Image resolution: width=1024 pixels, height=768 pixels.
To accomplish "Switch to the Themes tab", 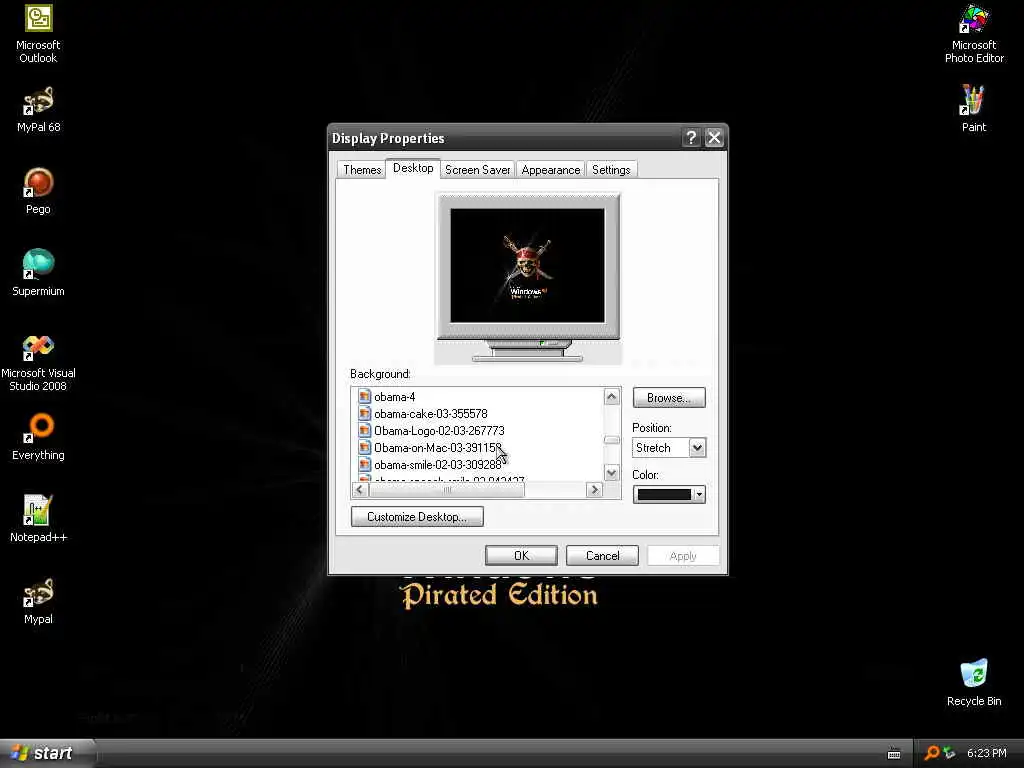I will 362,170.
